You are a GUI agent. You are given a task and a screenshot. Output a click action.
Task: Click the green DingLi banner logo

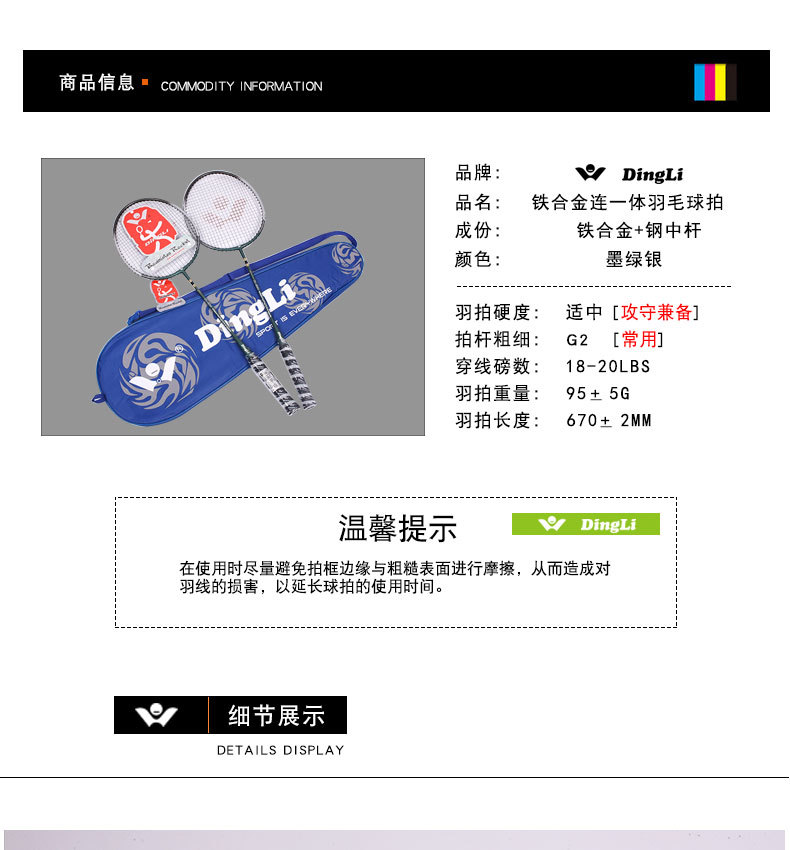586,524
